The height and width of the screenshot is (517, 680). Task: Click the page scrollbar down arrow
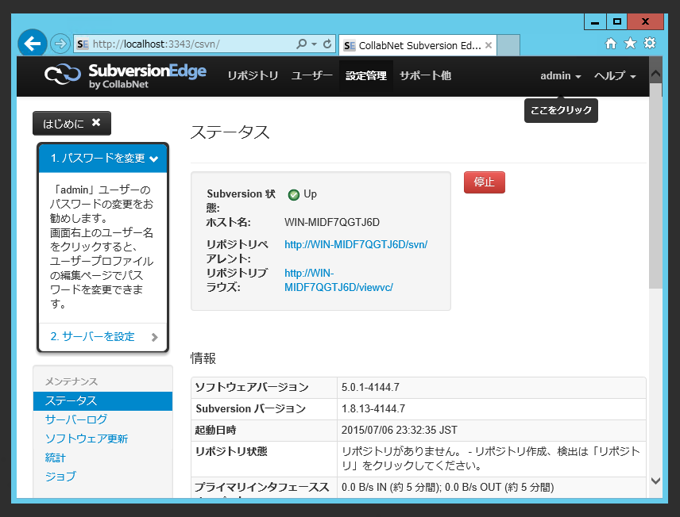tap(656, 481)
